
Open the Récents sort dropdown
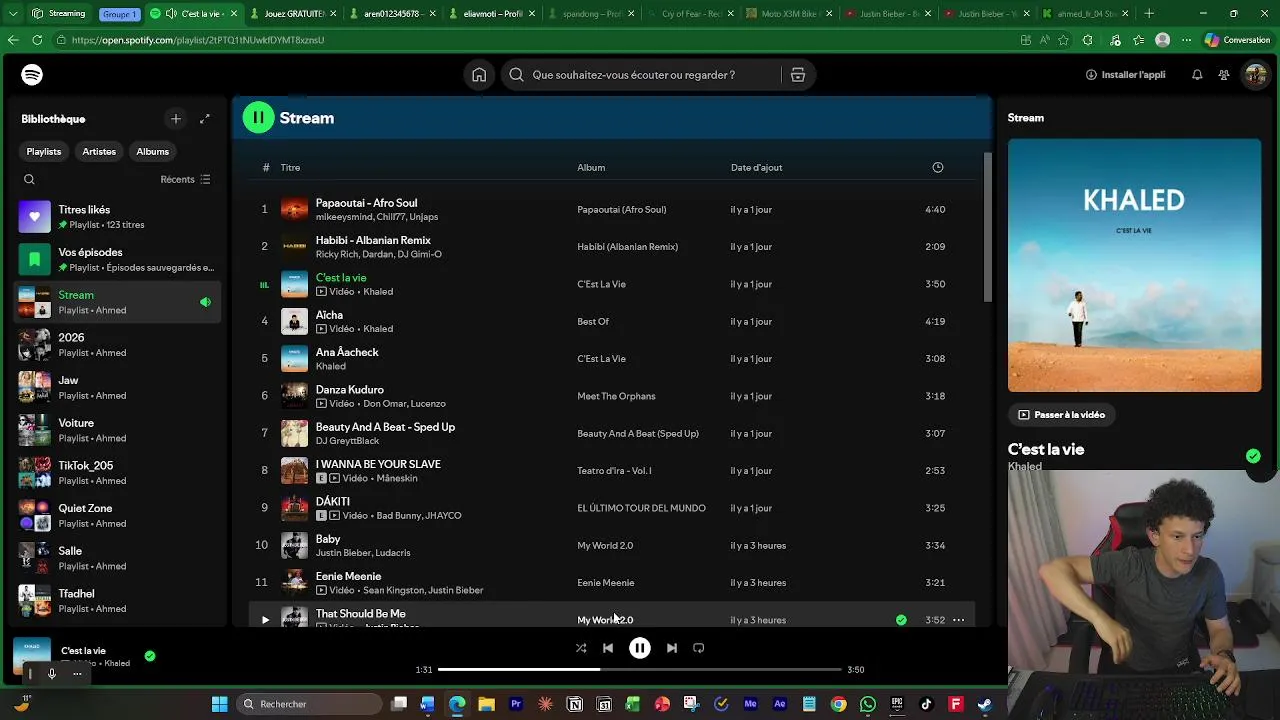(x=185, y=180)
